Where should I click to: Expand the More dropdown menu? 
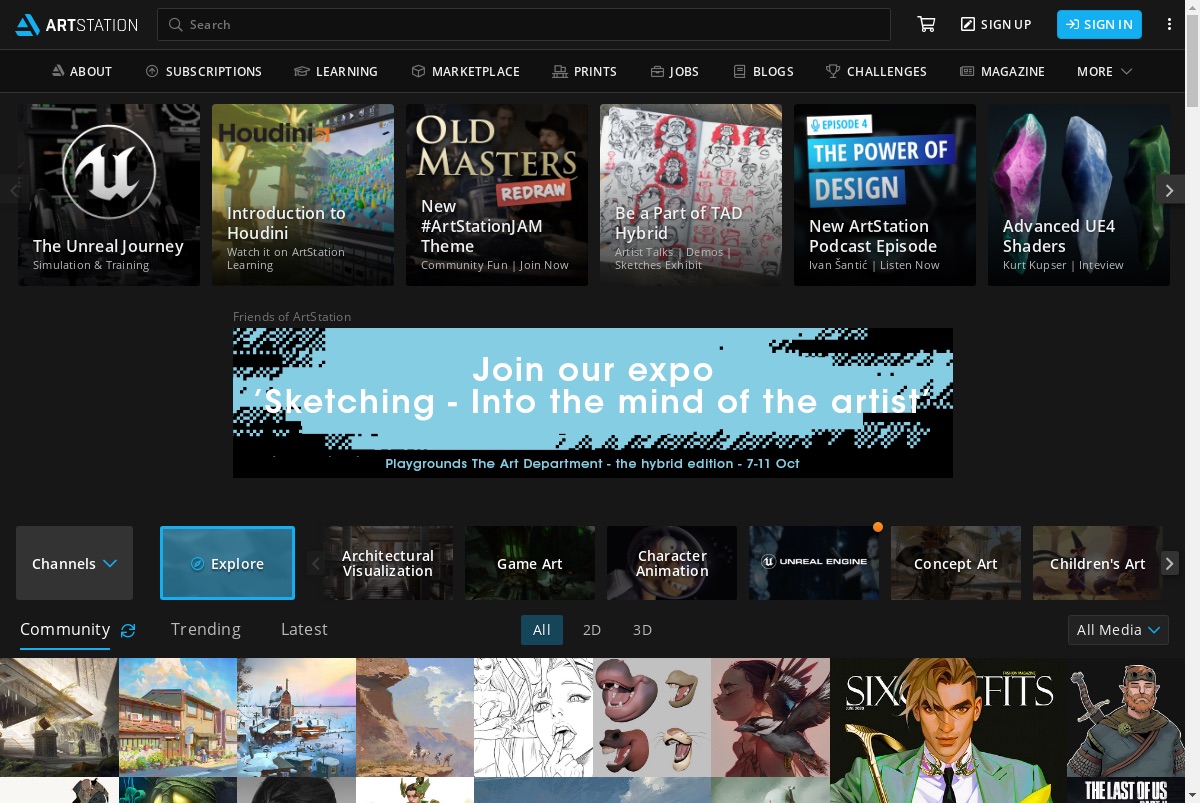1104,72
